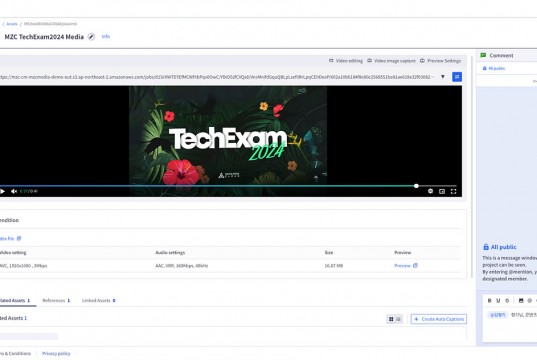The image size is (537, 360).
Task: Unmute the video player audio
Action: (x=14, y=191)
